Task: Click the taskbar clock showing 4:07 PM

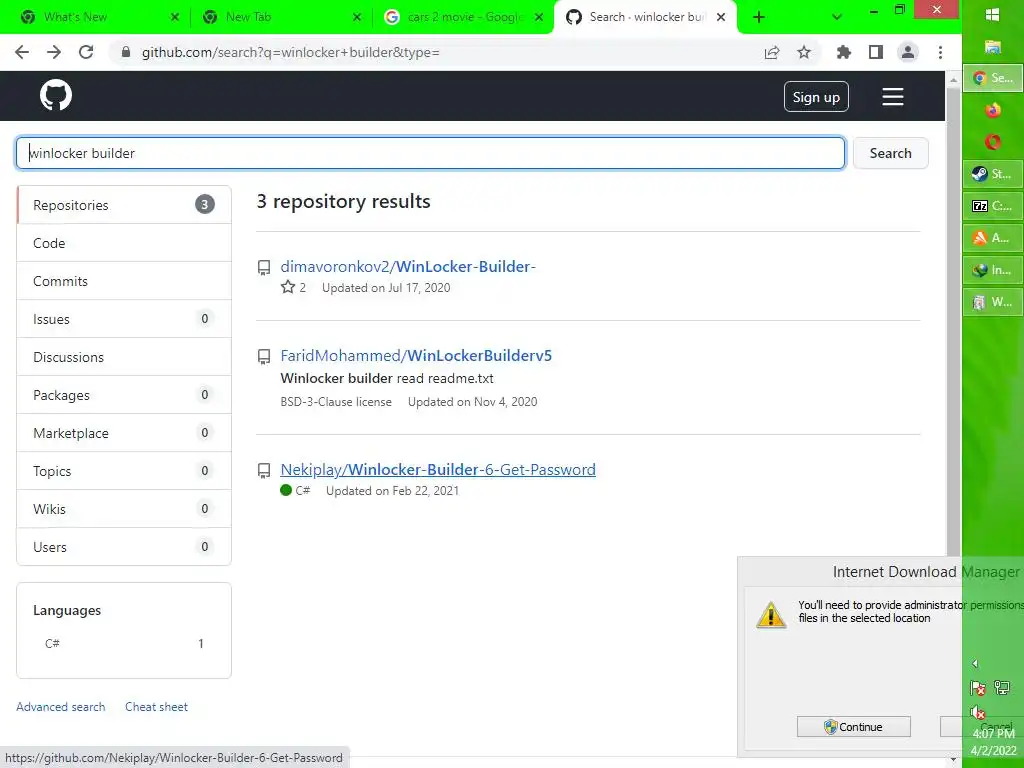Action: click(993, 734)
